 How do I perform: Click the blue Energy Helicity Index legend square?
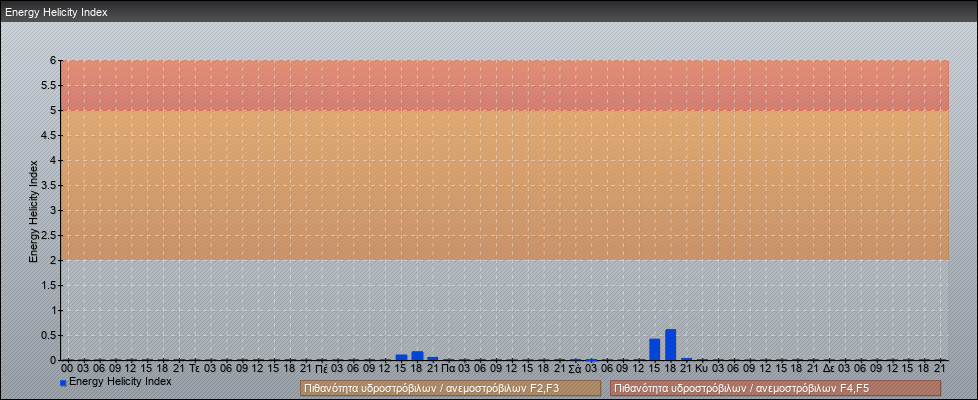pos(63,383)
